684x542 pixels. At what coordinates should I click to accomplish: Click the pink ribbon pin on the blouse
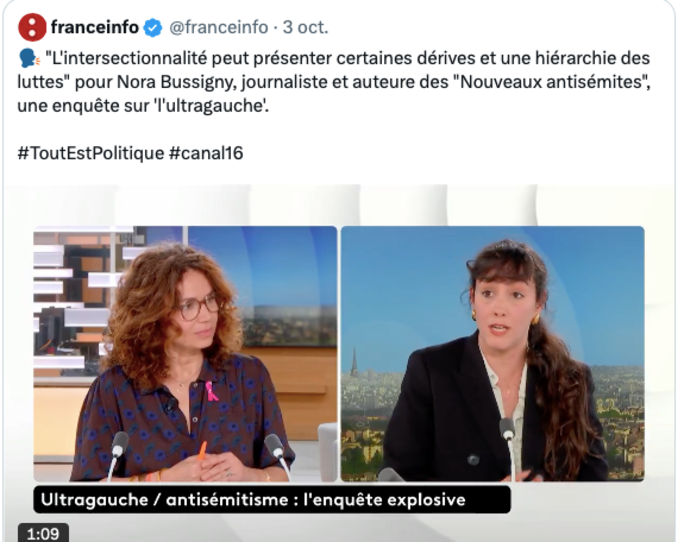[x=212, y=391]
